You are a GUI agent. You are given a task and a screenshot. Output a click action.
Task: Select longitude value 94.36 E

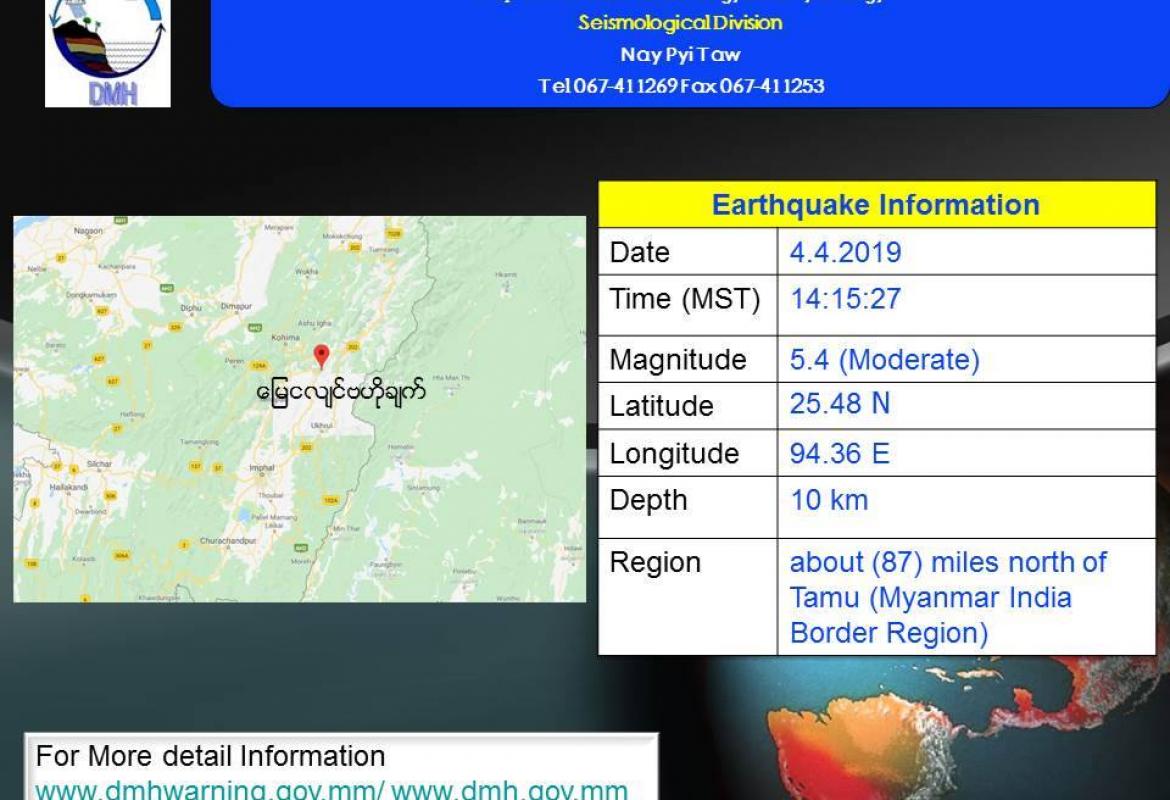click(x=839, y=453)
